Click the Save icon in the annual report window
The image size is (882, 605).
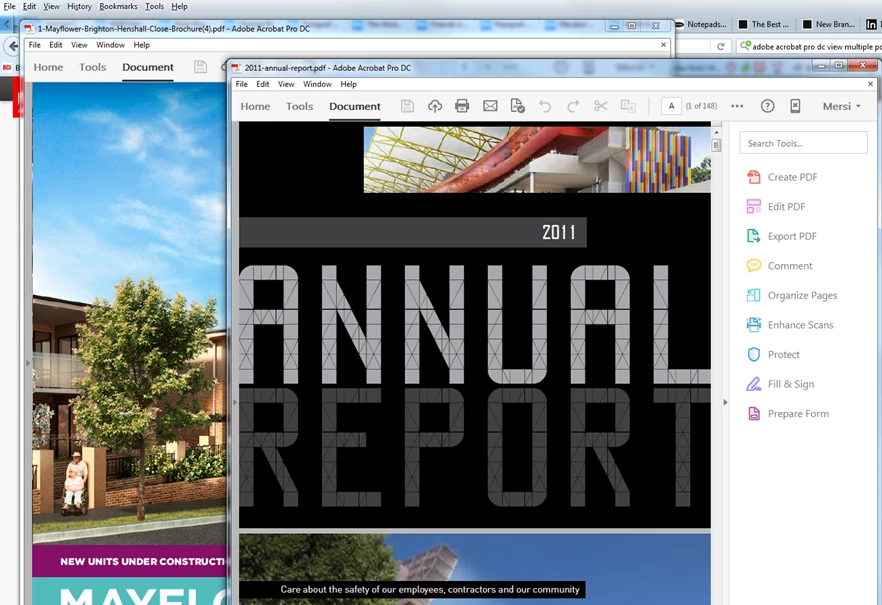tap(407, 106)
